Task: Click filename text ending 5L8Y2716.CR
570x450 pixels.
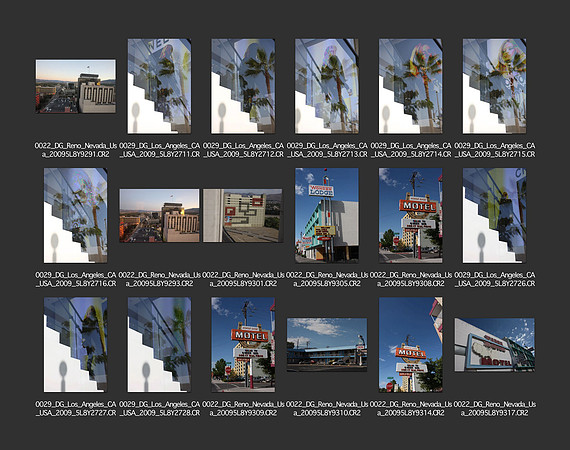Action: 76,279
